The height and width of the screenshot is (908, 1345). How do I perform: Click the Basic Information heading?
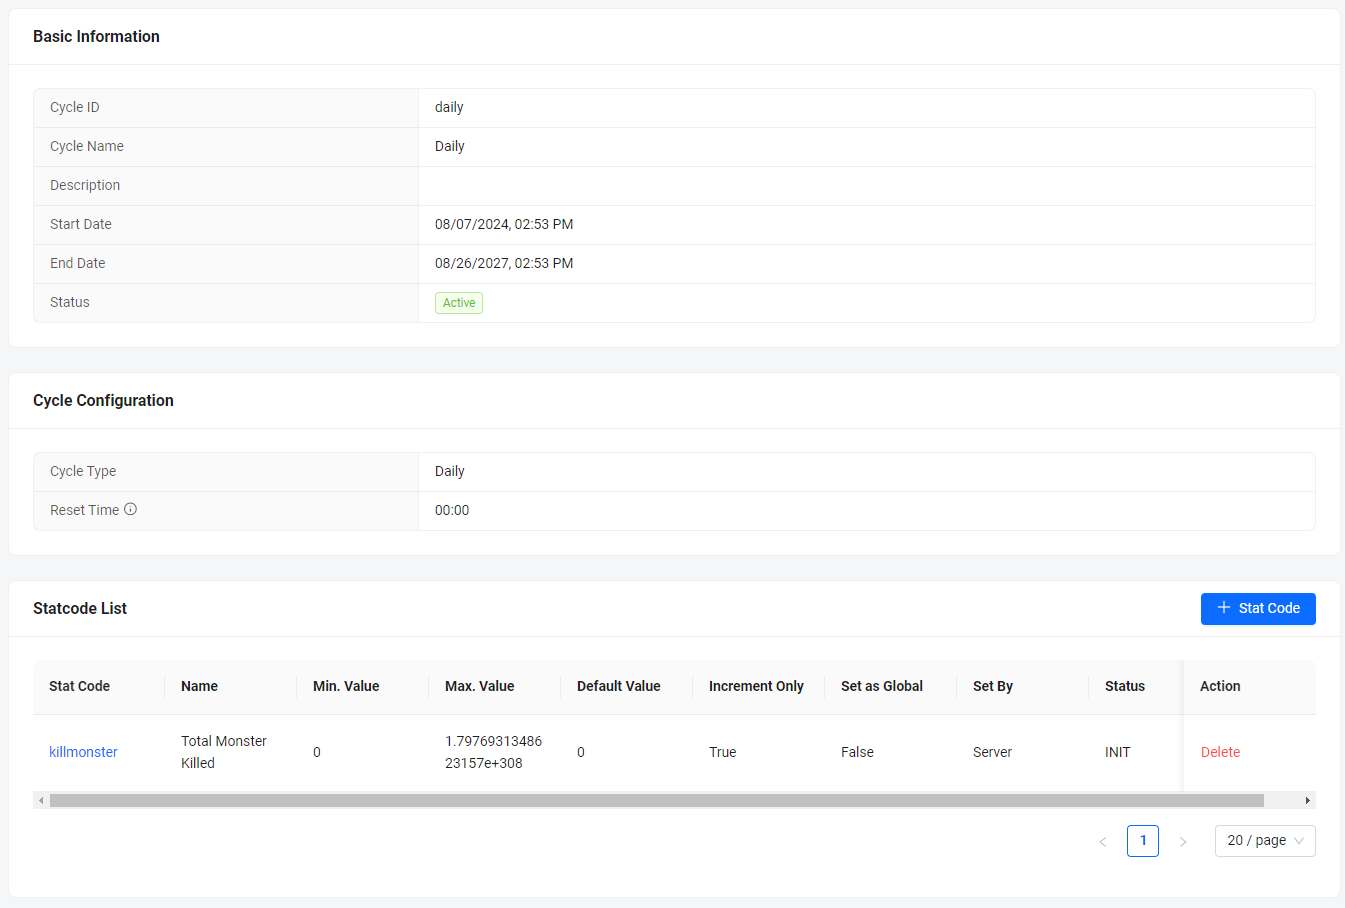point(96,36)
